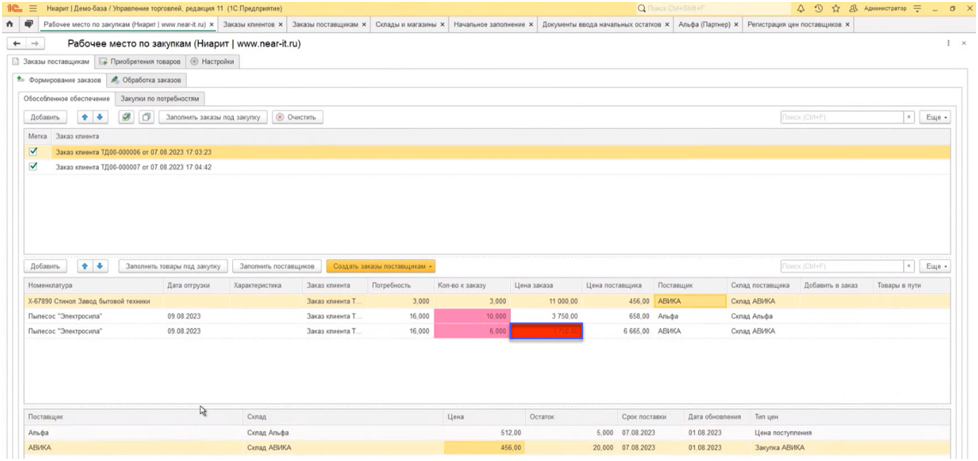This screenshot has width=978, height=461.
Task: Select row Заказ клиента ТД00-000007
Action: [487, 167]
